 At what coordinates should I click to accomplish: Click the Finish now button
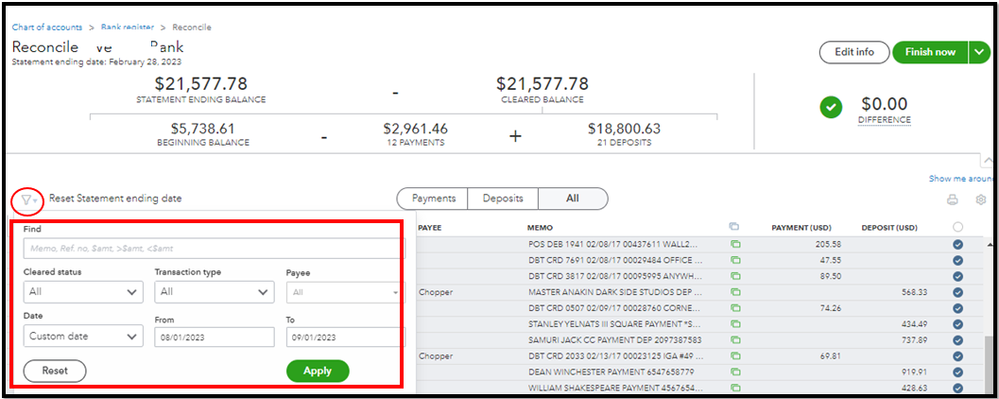930,52
